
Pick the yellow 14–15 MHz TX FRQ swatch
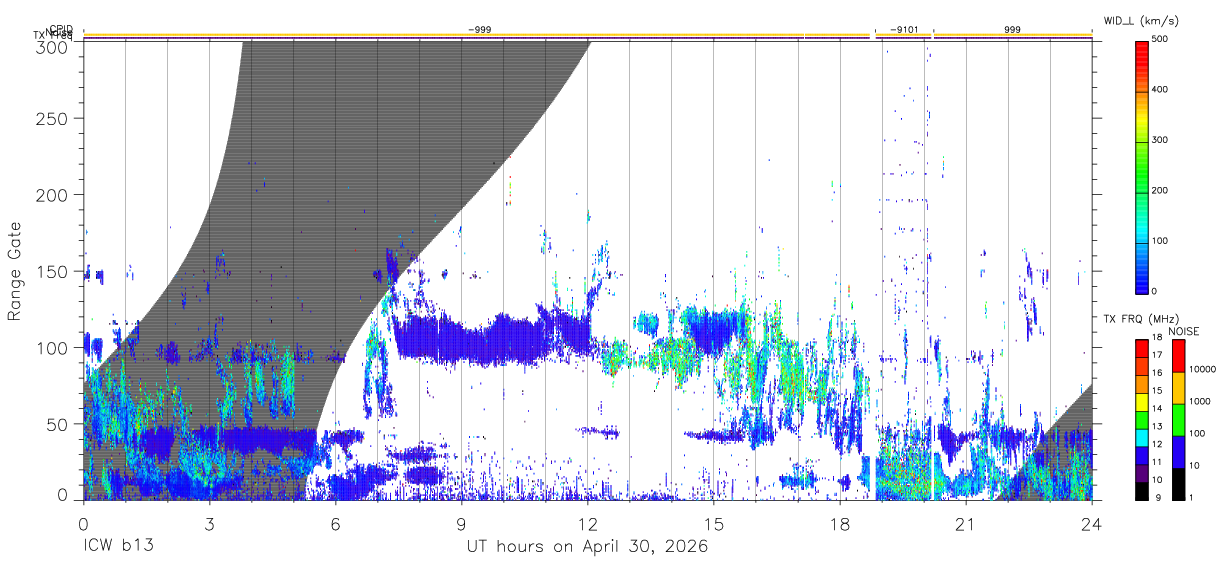1142,401
